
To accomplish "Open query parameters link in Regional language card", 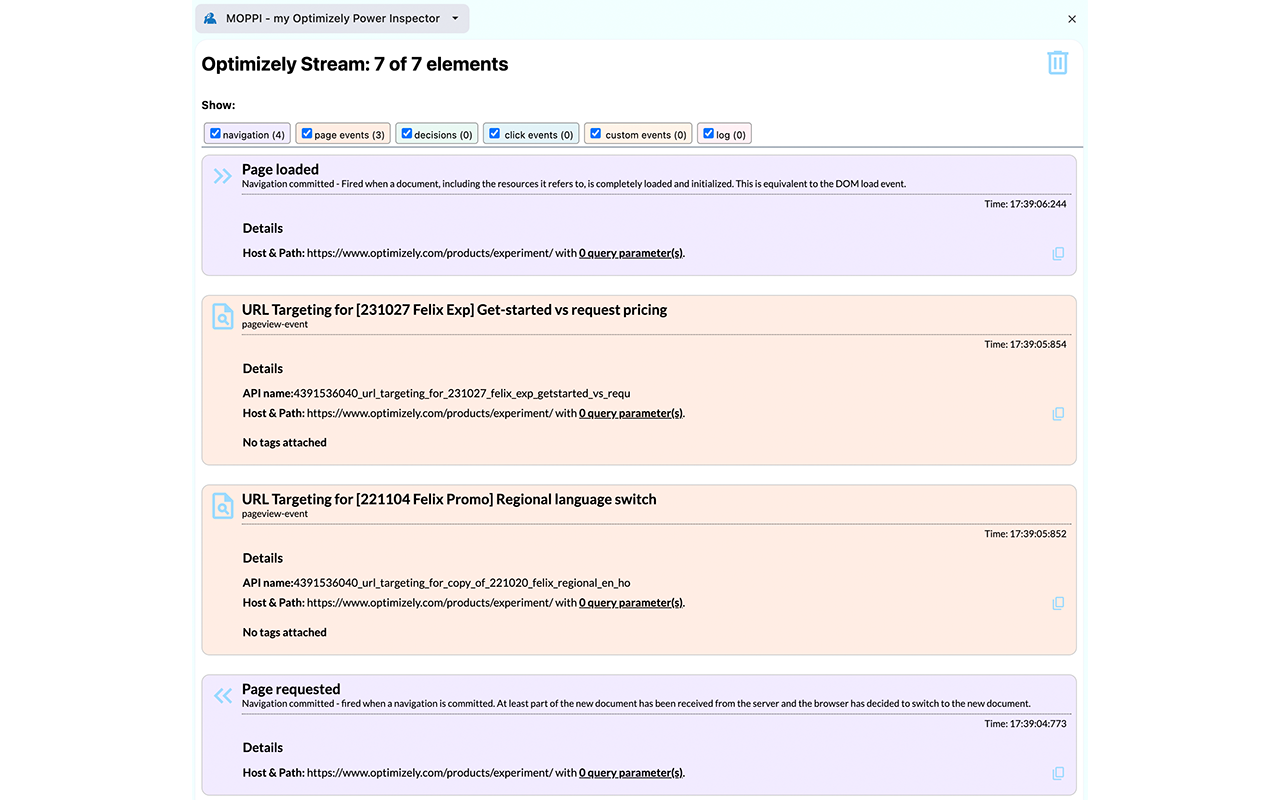I will (631, 603).
